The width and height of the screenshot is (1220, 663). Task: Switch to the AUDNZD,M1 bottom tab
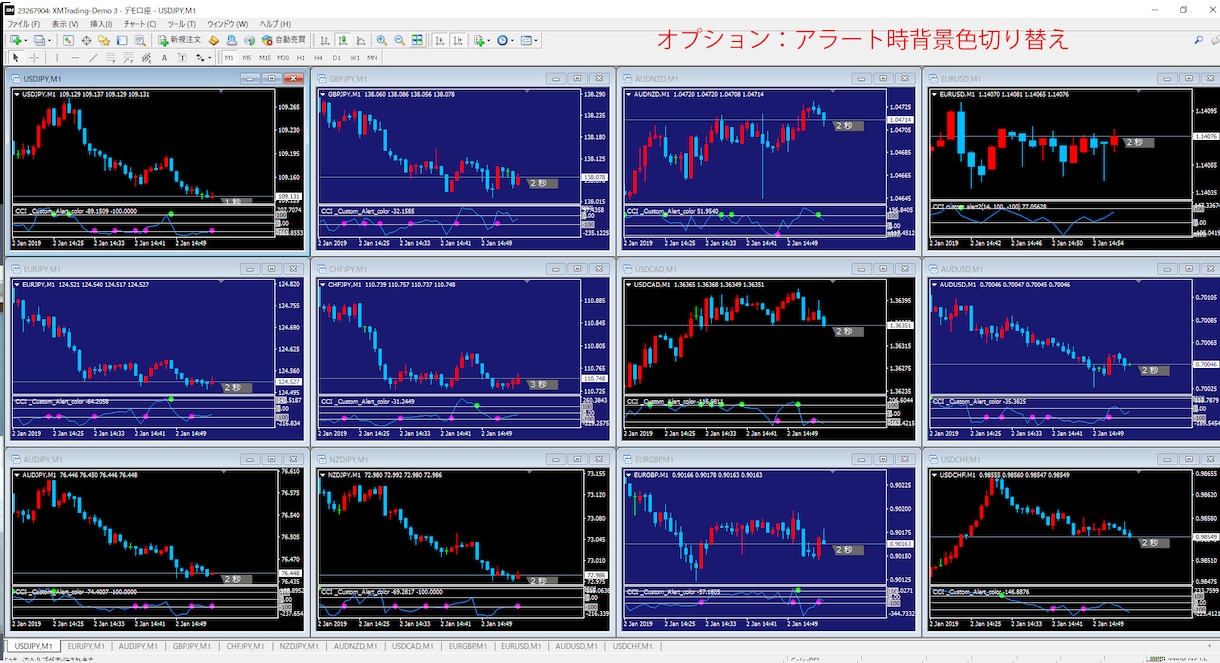(x=356, y=646)
